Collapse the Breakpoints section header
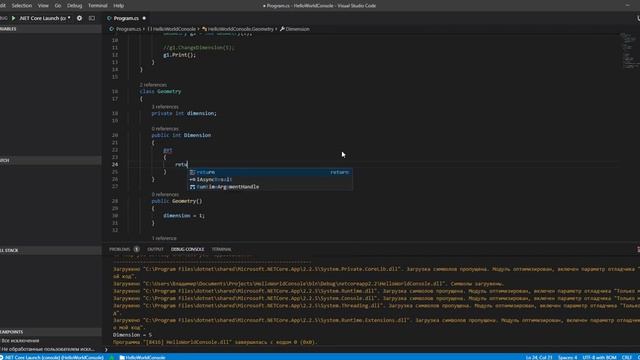Image resolution: width=640 pixels, height=360 pixels. tap(51, 332)
